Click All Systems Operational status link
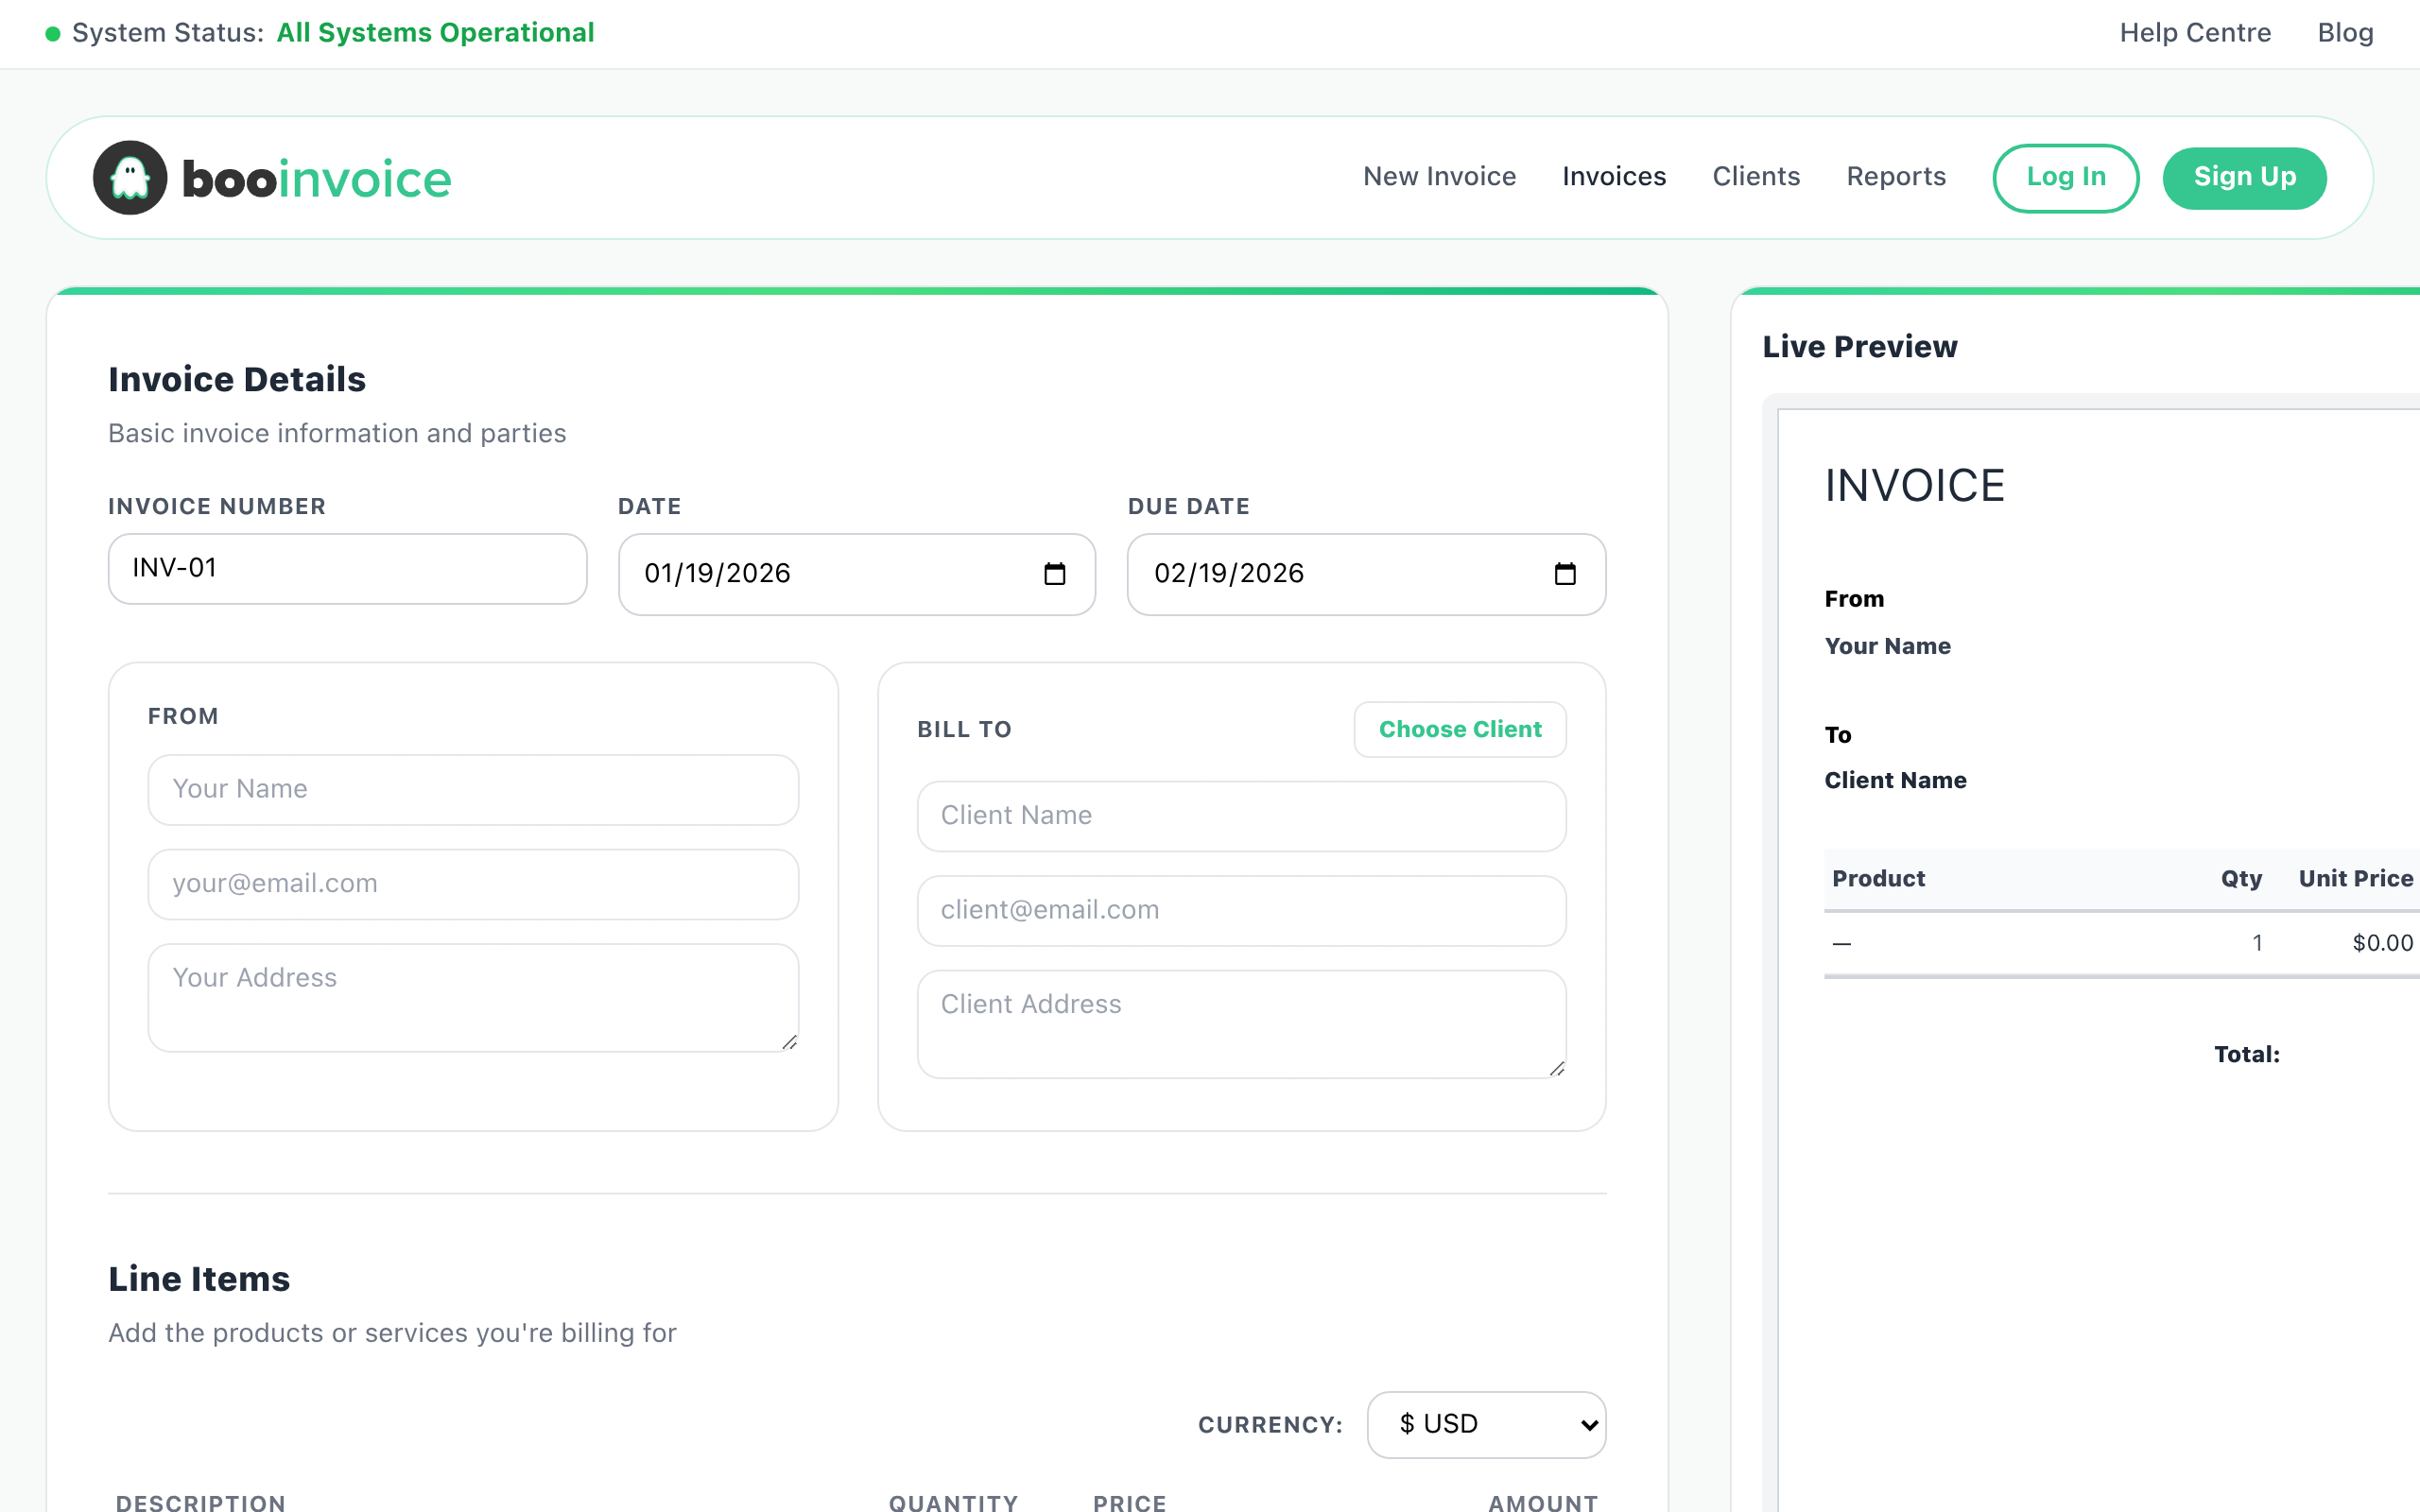Viewport: 2420px width, 1512px height. [435, 32]
